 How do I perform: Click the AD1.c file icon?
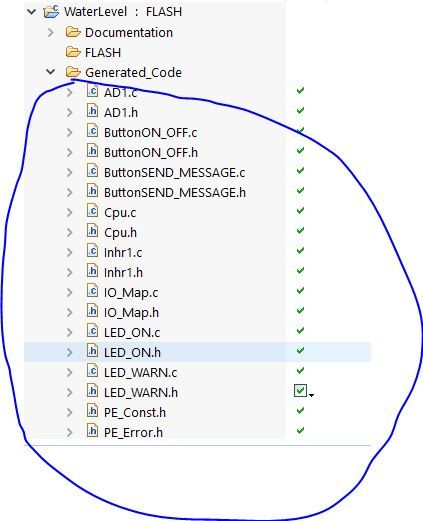coord(92,91)
